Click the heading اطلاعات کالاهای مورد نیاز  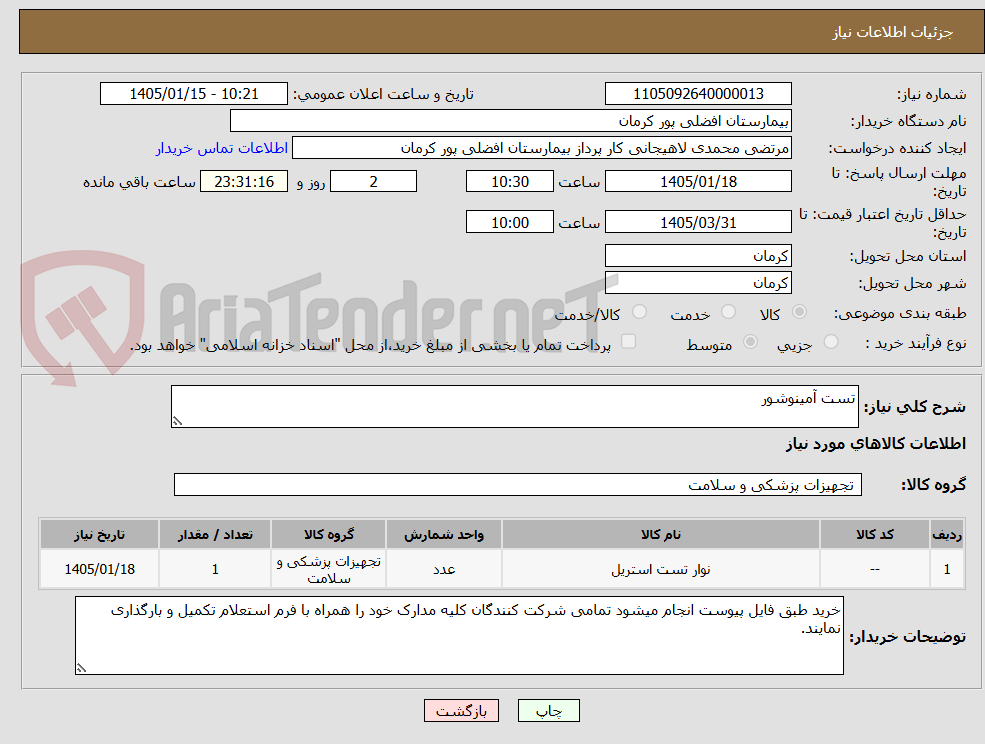click(x=876, y=444)
